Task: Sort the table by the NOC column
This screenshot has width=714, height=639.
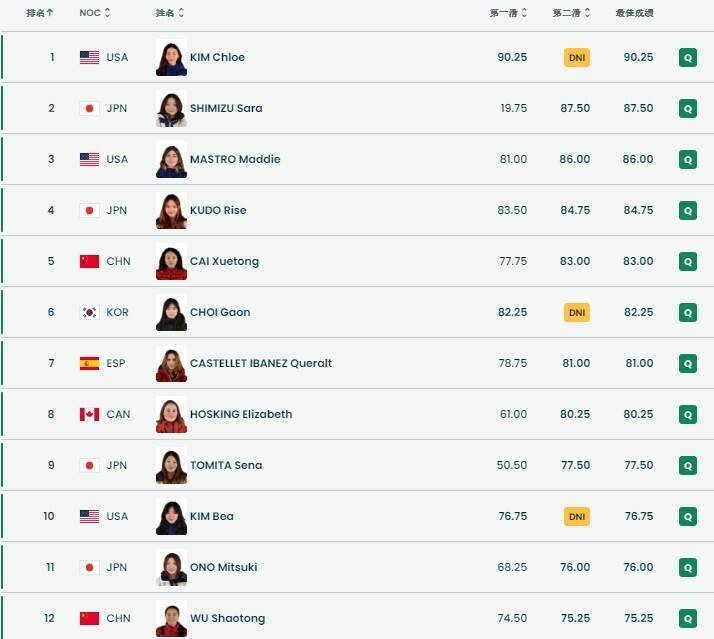Action: (x=95, y=13)
